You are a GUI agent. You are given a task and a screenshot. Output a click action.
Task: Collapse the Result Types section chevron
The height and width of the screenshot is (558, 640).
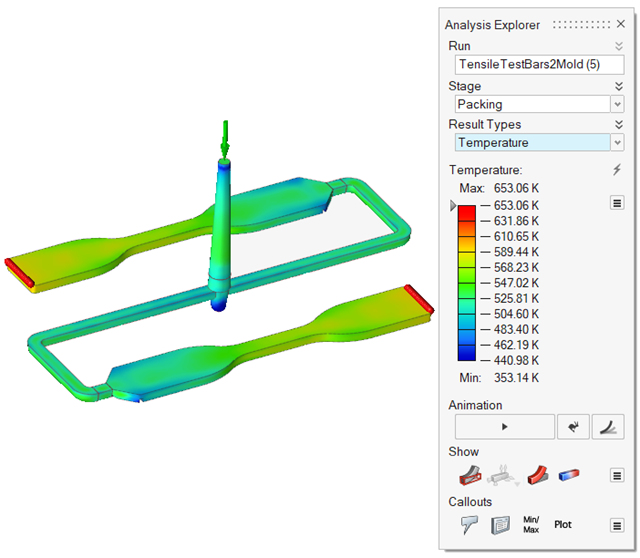tap(618, 124)
